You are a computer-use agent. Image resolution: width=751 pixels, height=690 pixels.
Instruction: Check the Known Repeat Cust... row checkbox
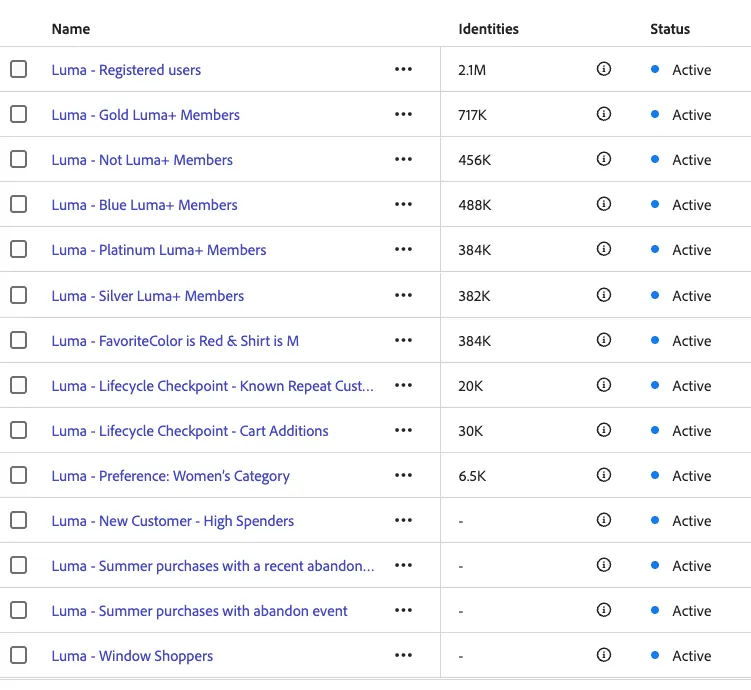[19, 385]
